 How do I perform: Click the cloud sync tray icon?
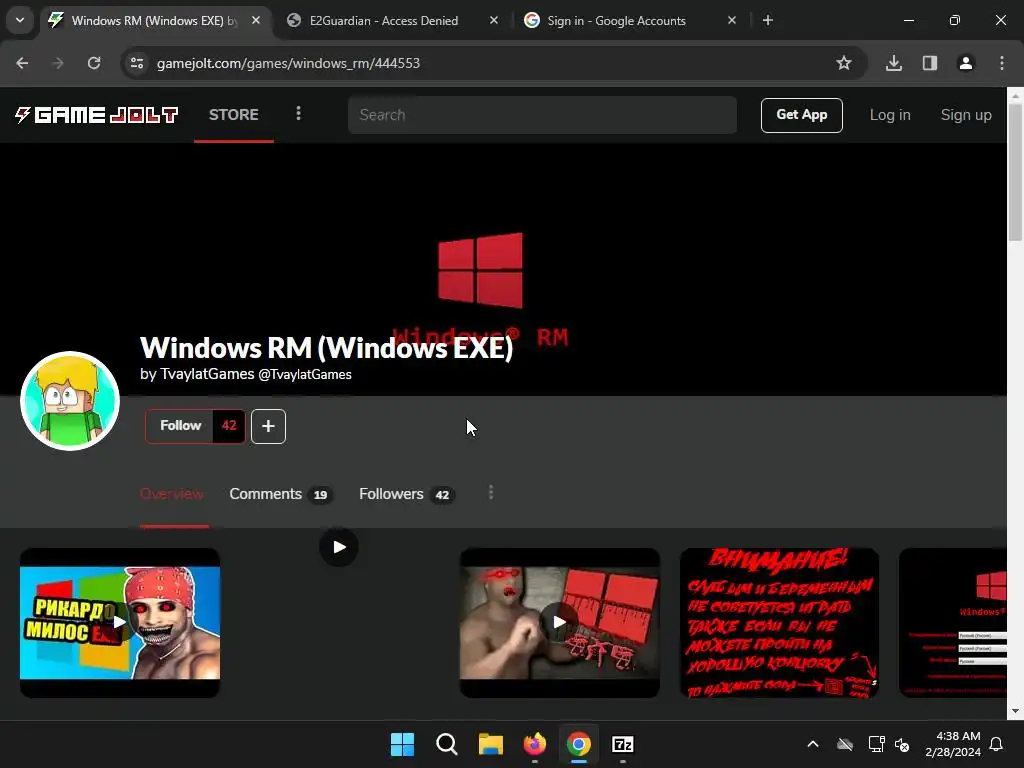point(845,744)
